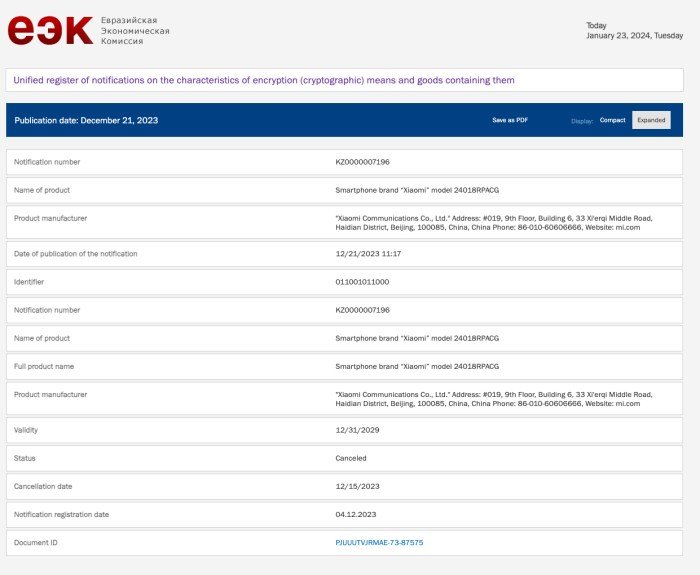Image resolution: width=700 pixels, height=575 pixels.
Task: Click the Identifier value 011001011000
Action: [362, 282]
